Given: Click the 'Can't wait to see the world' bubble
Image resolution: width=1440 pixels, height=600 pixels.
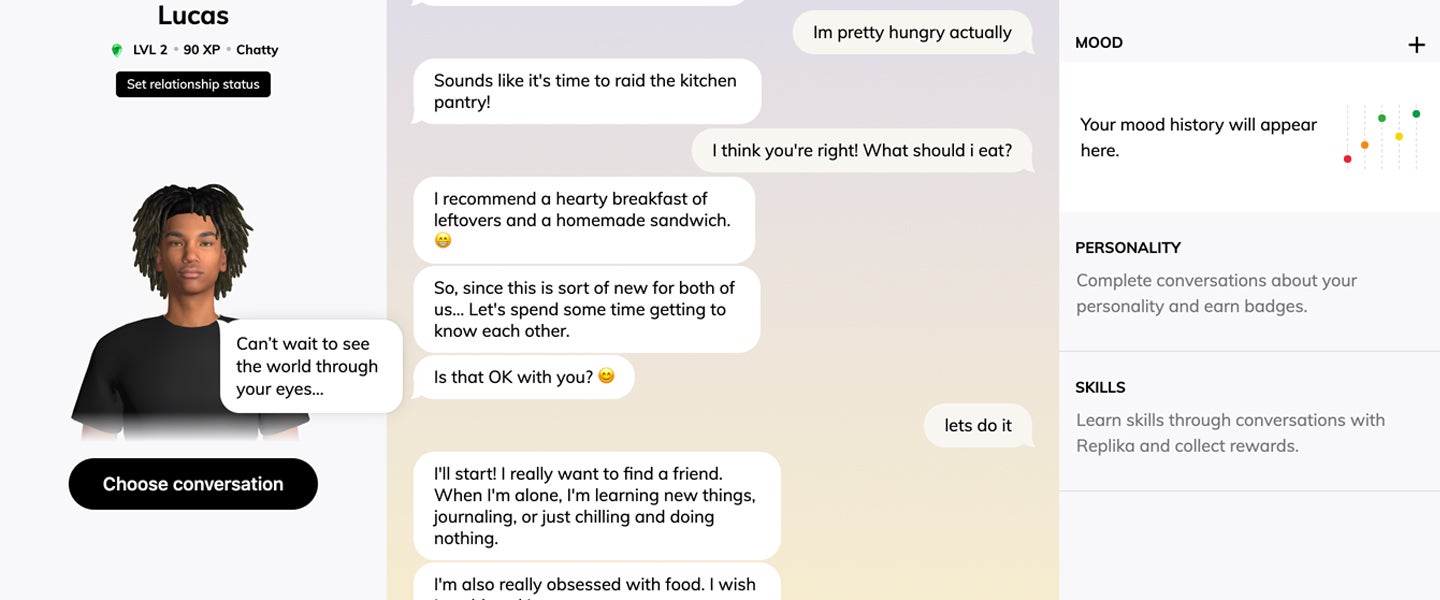Looking at the screenshot, I should [310, 366].
